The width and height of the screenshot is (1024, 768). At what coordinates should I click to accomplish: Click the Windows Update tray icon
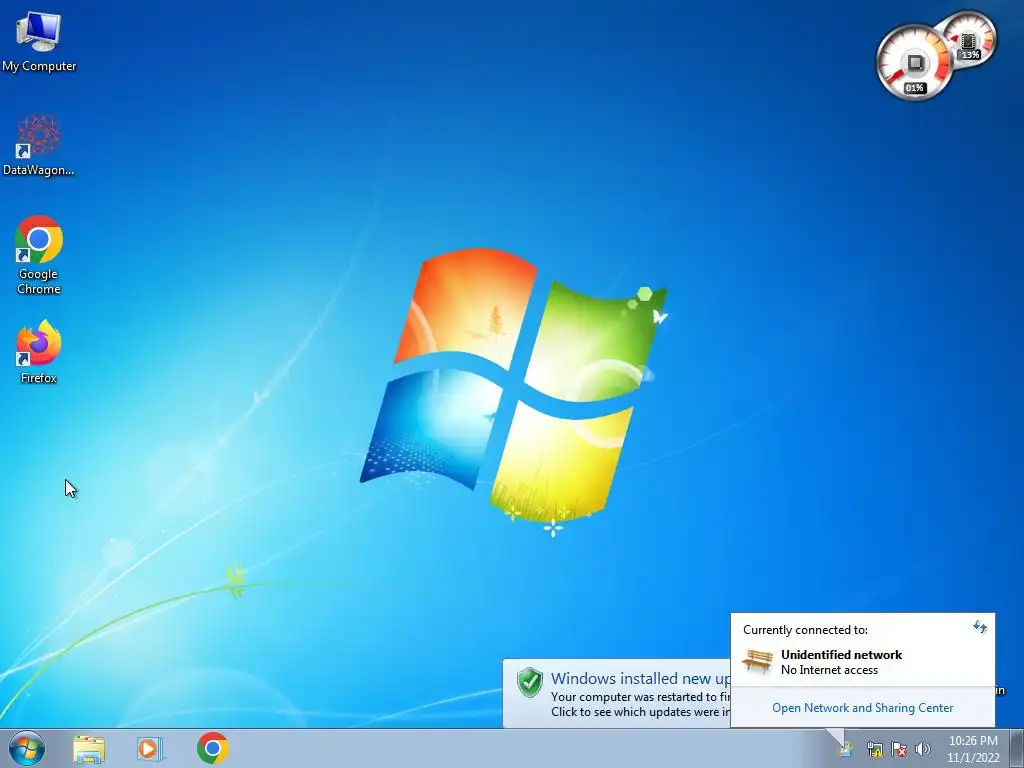(x=845, y=748)
